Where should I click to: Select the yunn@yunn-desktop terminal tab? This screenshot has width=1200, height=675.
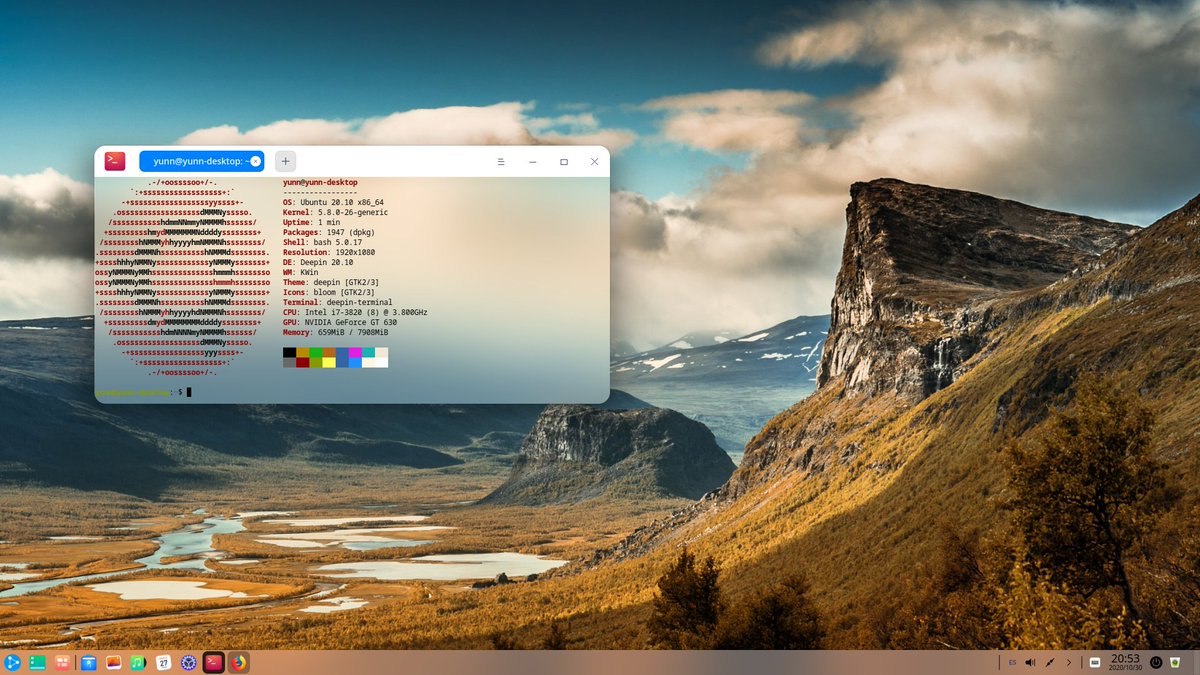tap(200, 161)
